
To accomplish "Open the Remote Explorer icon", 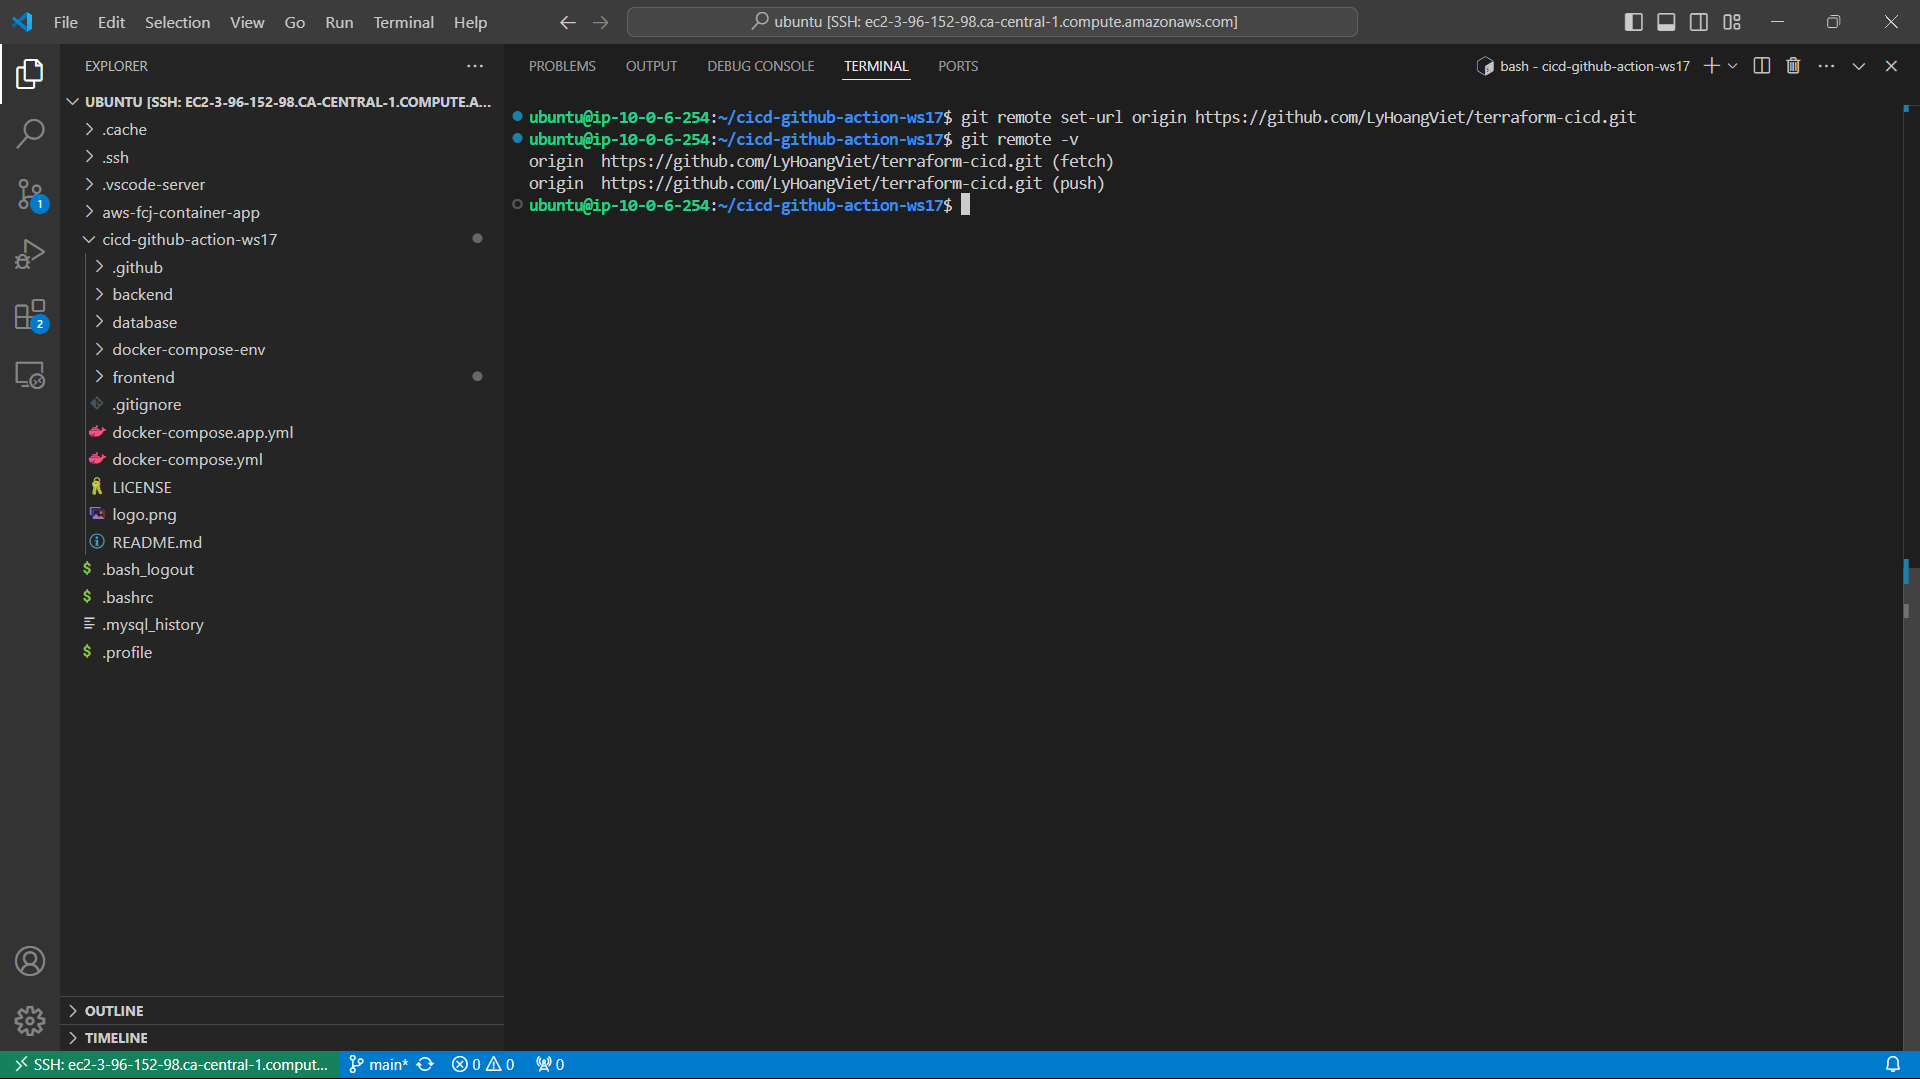I will [30, 375].
